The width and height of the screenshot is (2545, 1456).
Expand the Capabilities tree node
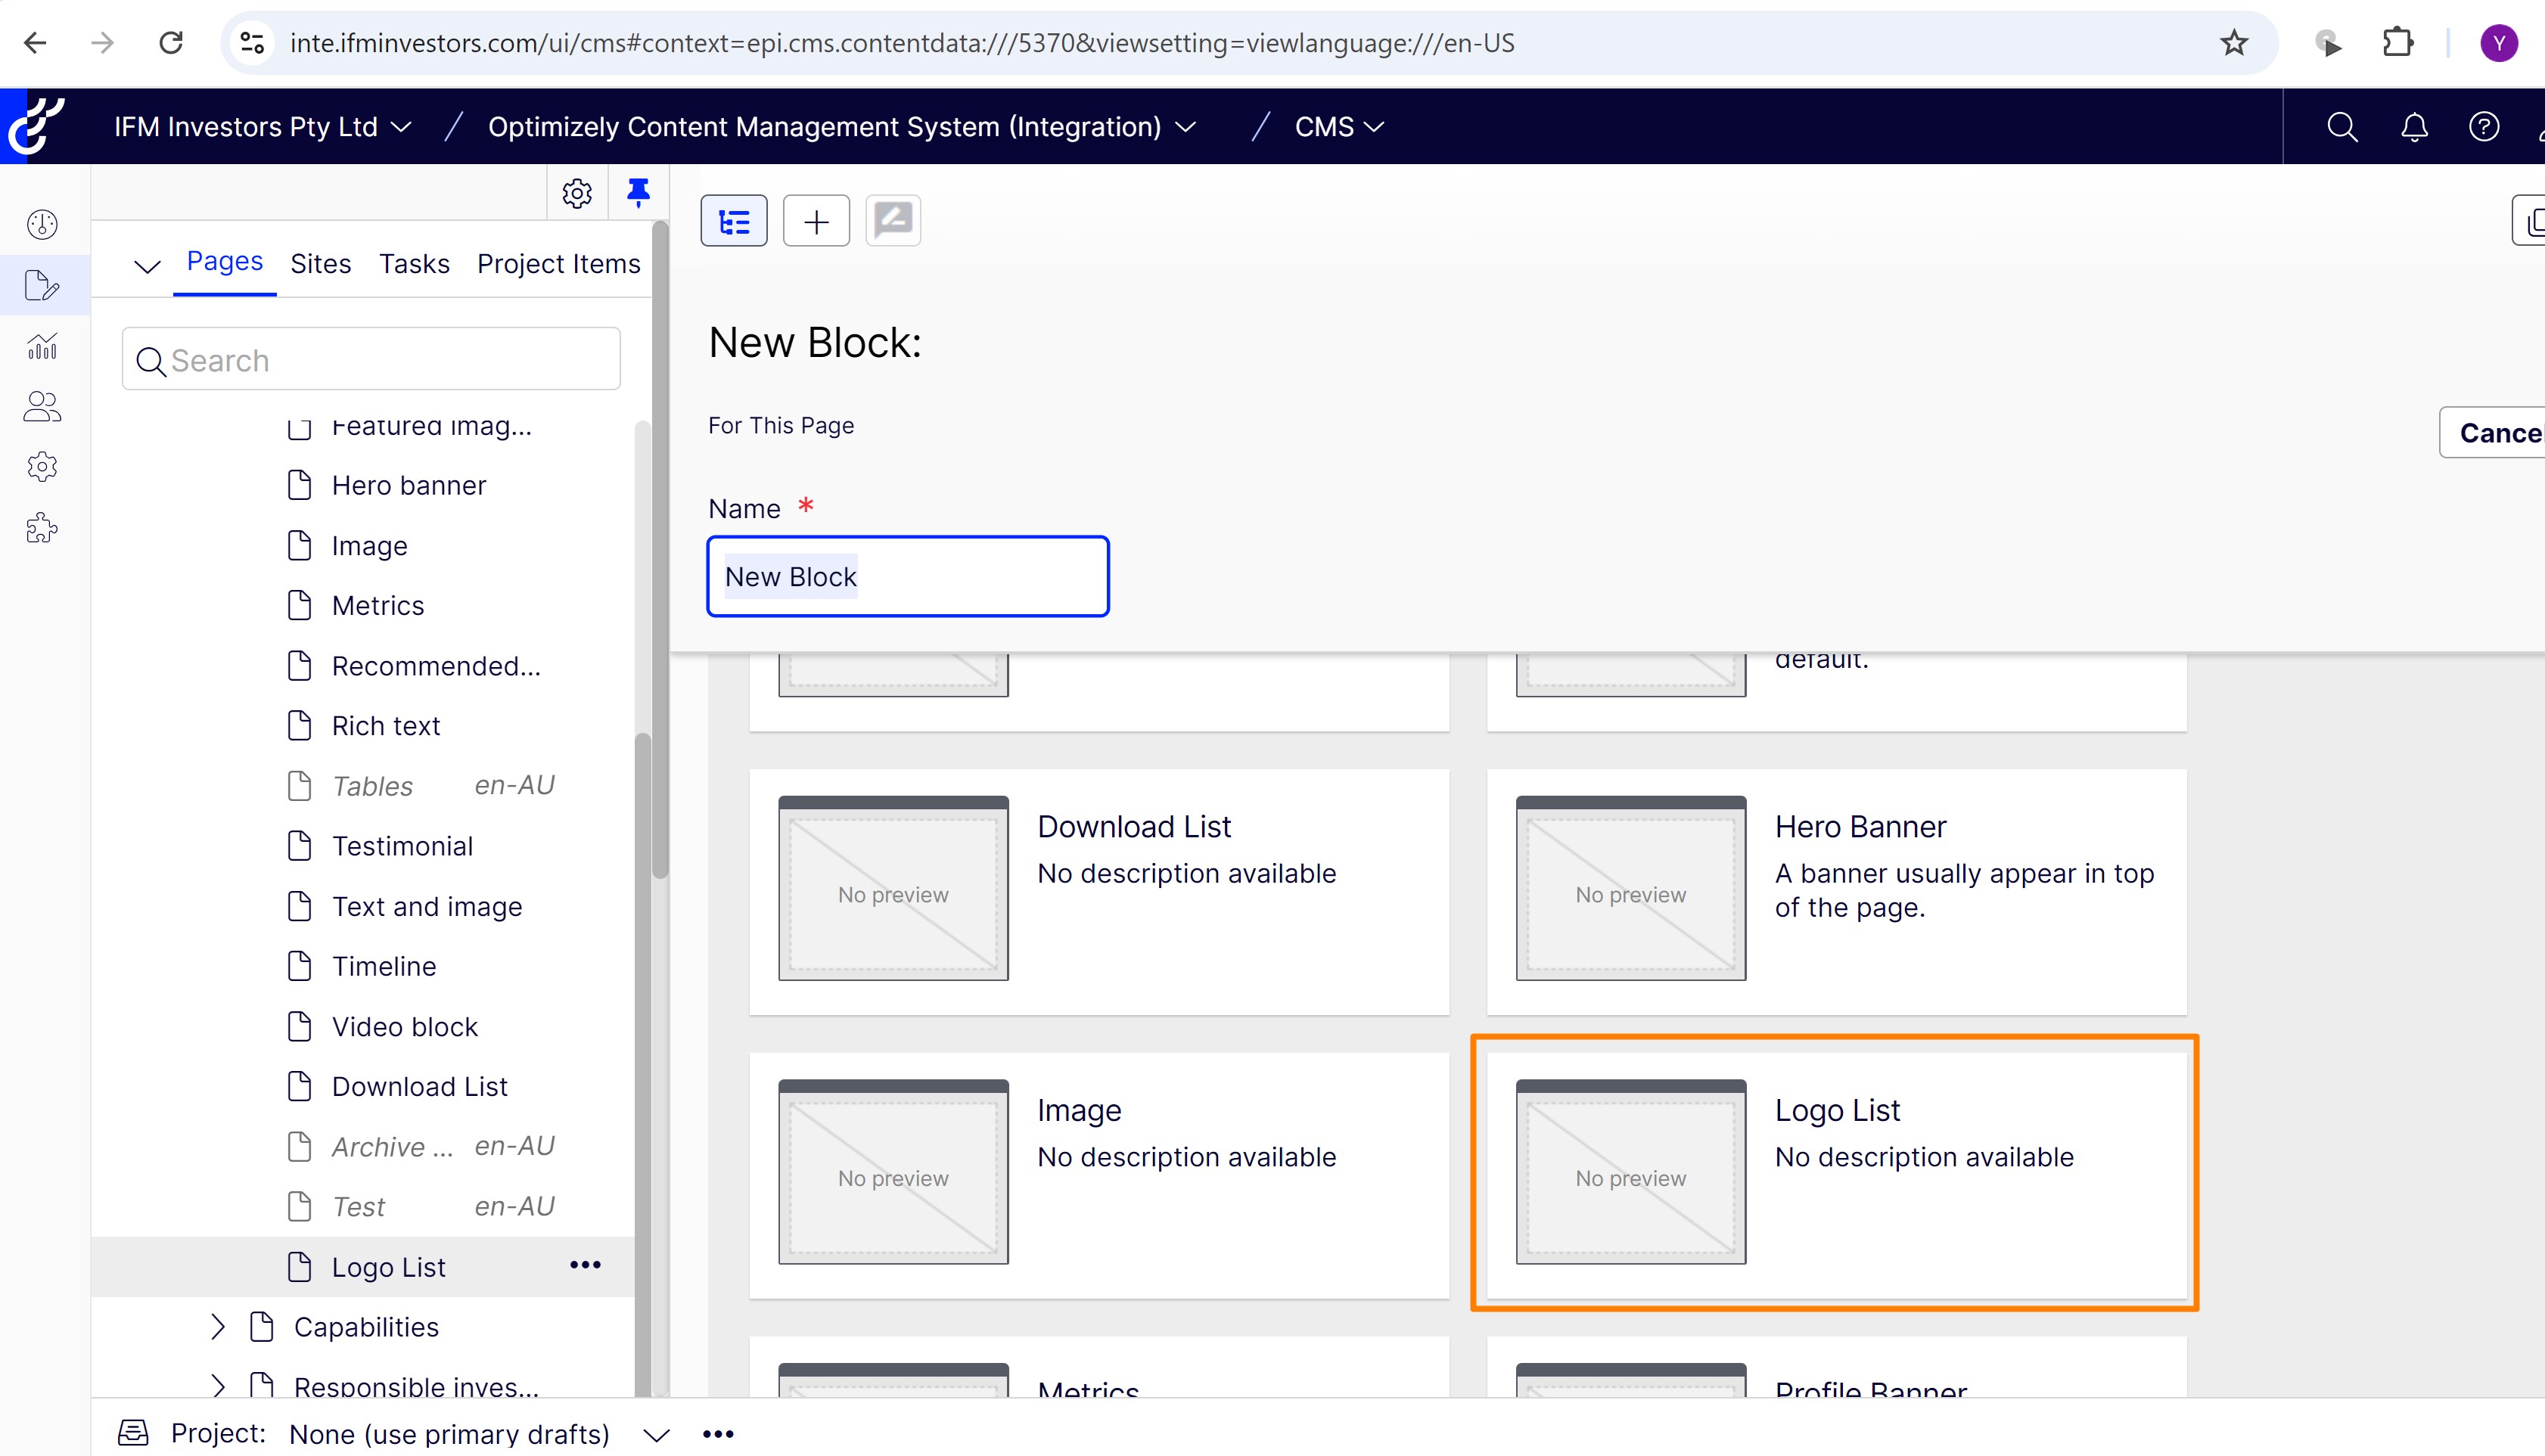click(x=218, y=1327)
